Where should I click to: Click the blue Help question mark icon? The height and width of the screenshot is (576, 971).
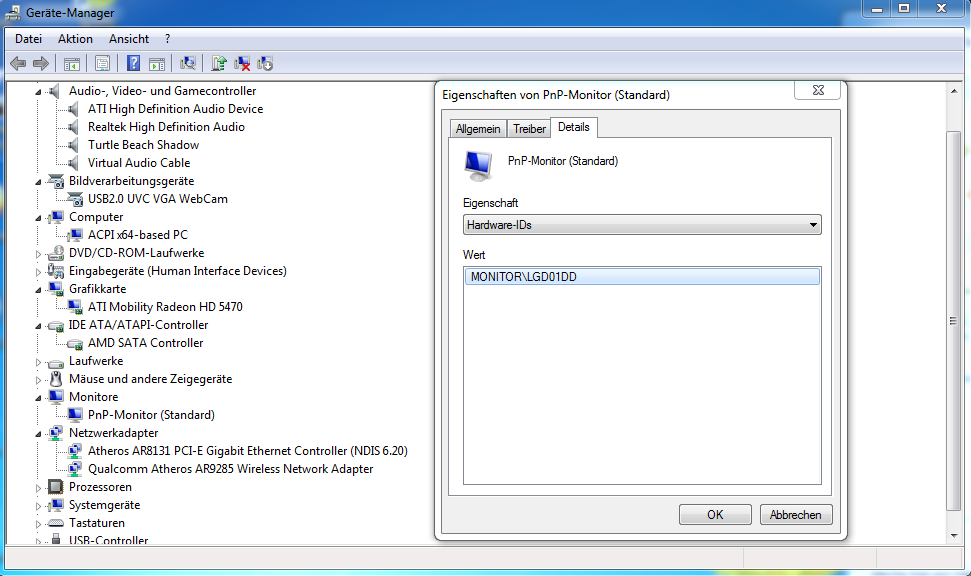coord(133,63)
